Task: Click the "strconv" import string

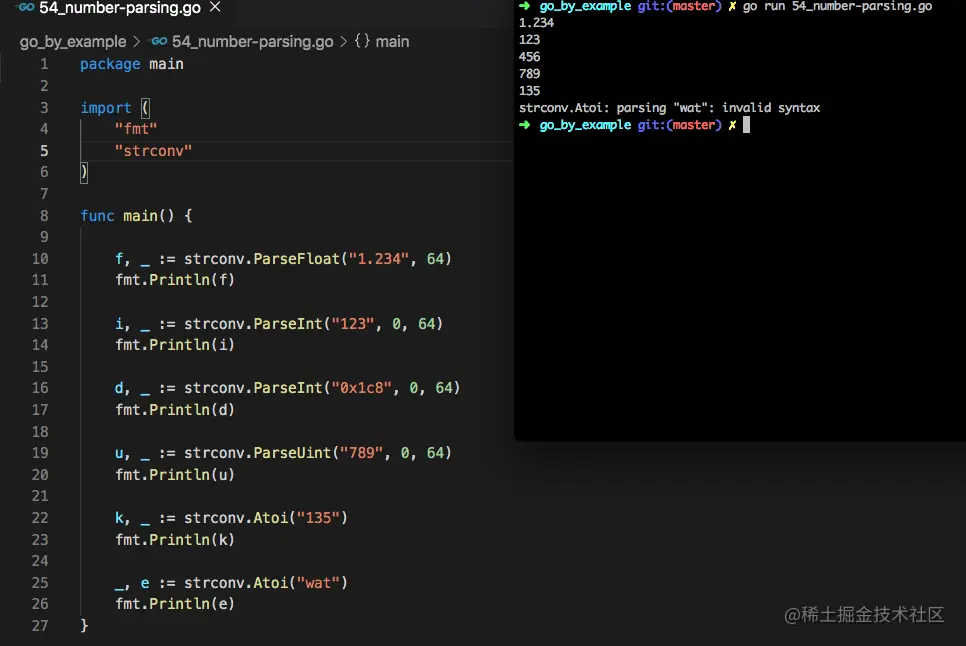Action: point(153,151)
